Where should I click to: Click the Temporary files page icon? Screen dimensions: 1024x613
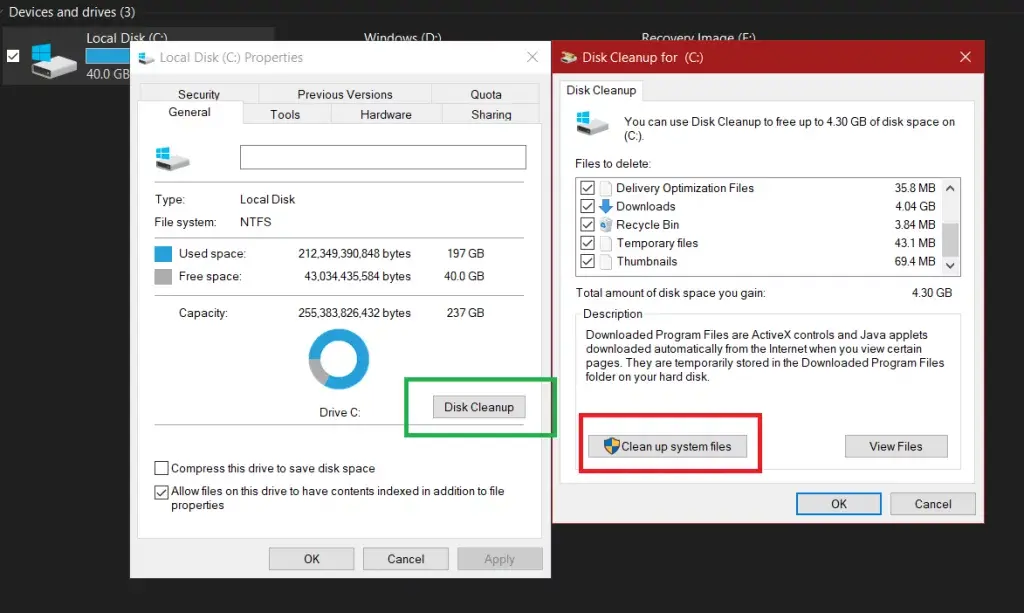[x=605, y=243]
